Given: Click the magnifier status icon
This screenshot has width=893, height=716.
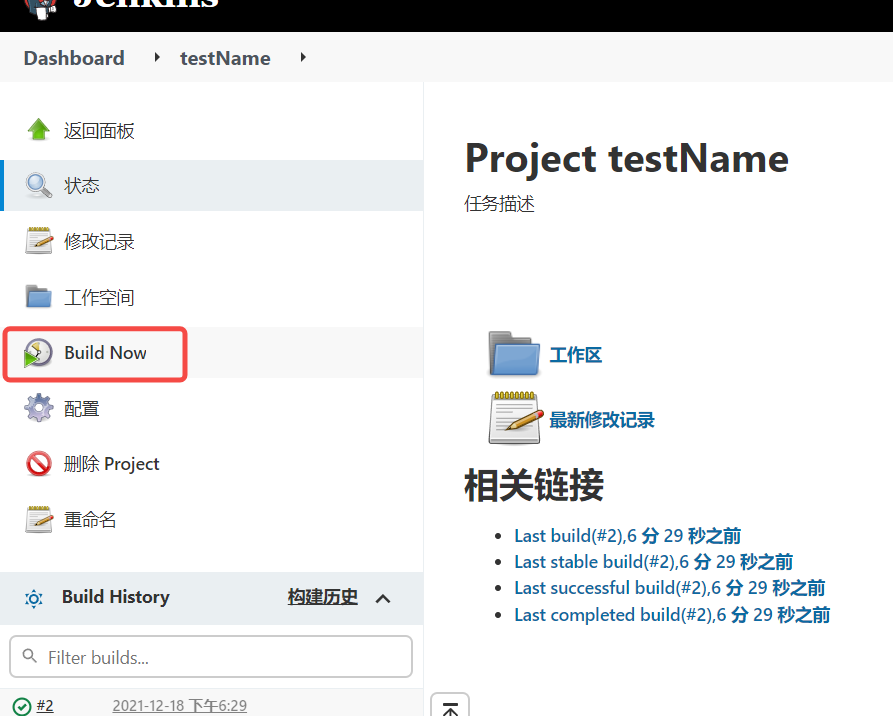Looking at the screenshot, I should coord(39,186).
